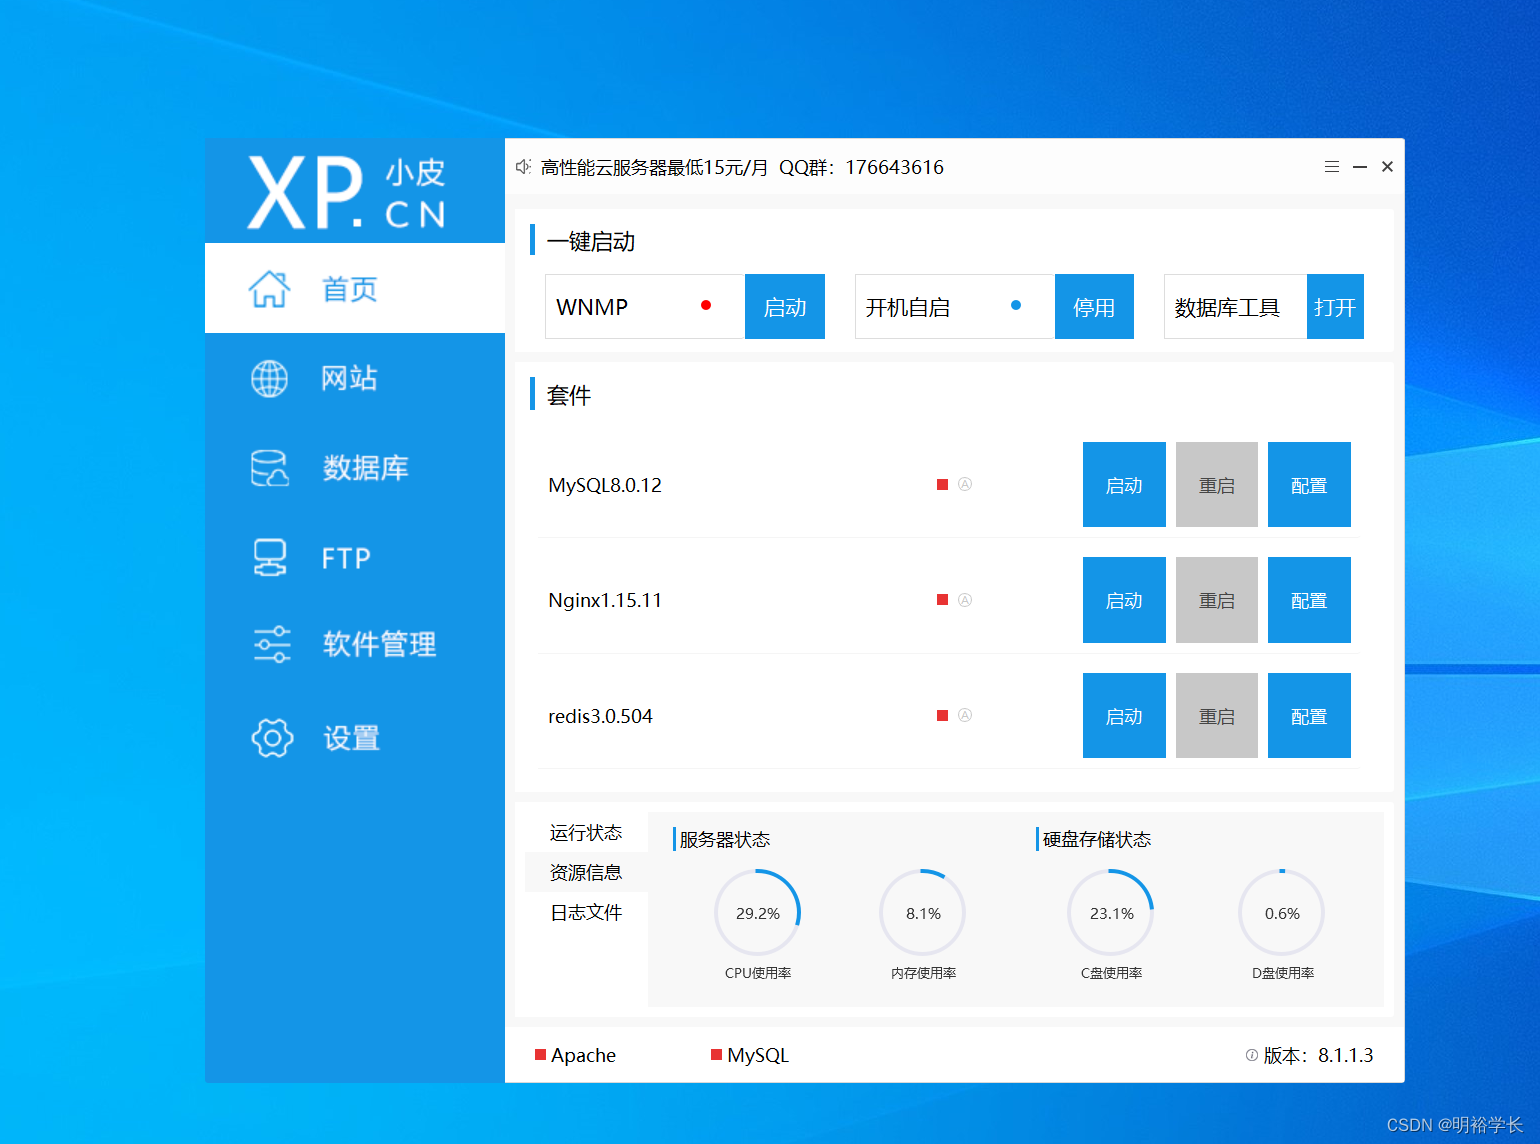Click the 停用 button for 开机自启
Screen dimensions: 1540x1144
pyautogui.click(x=1094, y=307)
